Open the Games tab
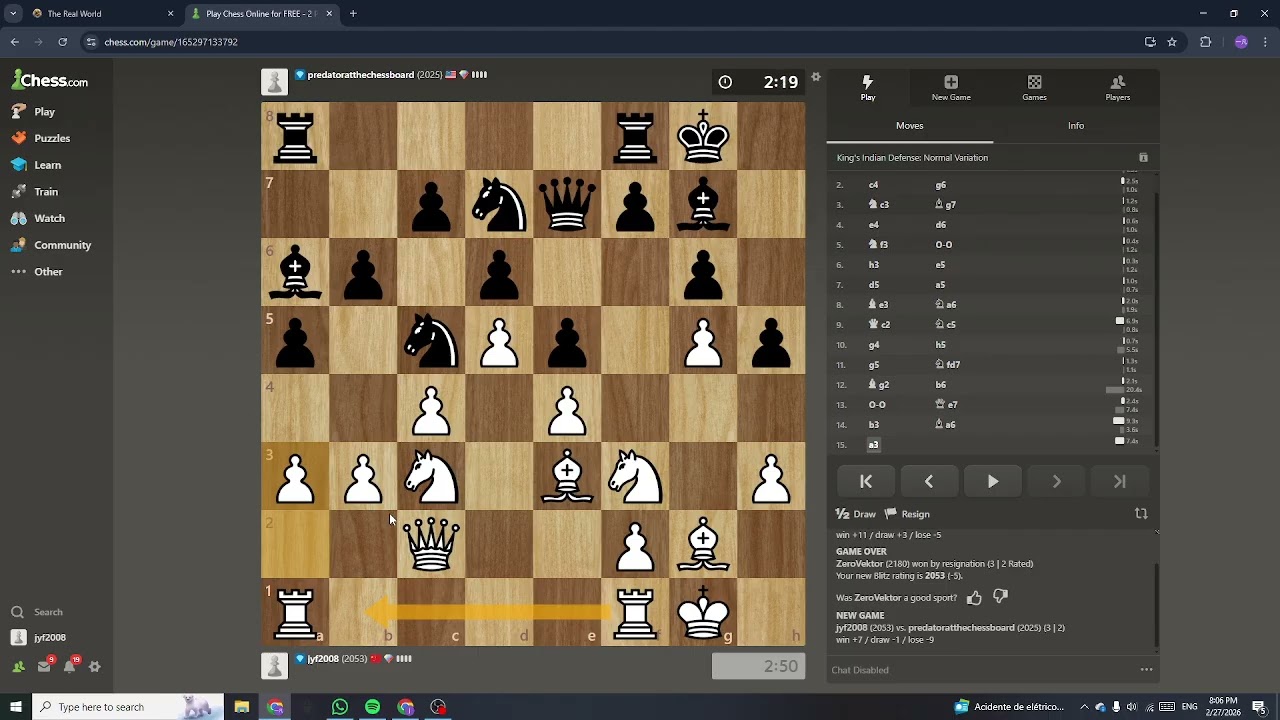Viewport: 1280px width, 720px height. pos(1035,88)
